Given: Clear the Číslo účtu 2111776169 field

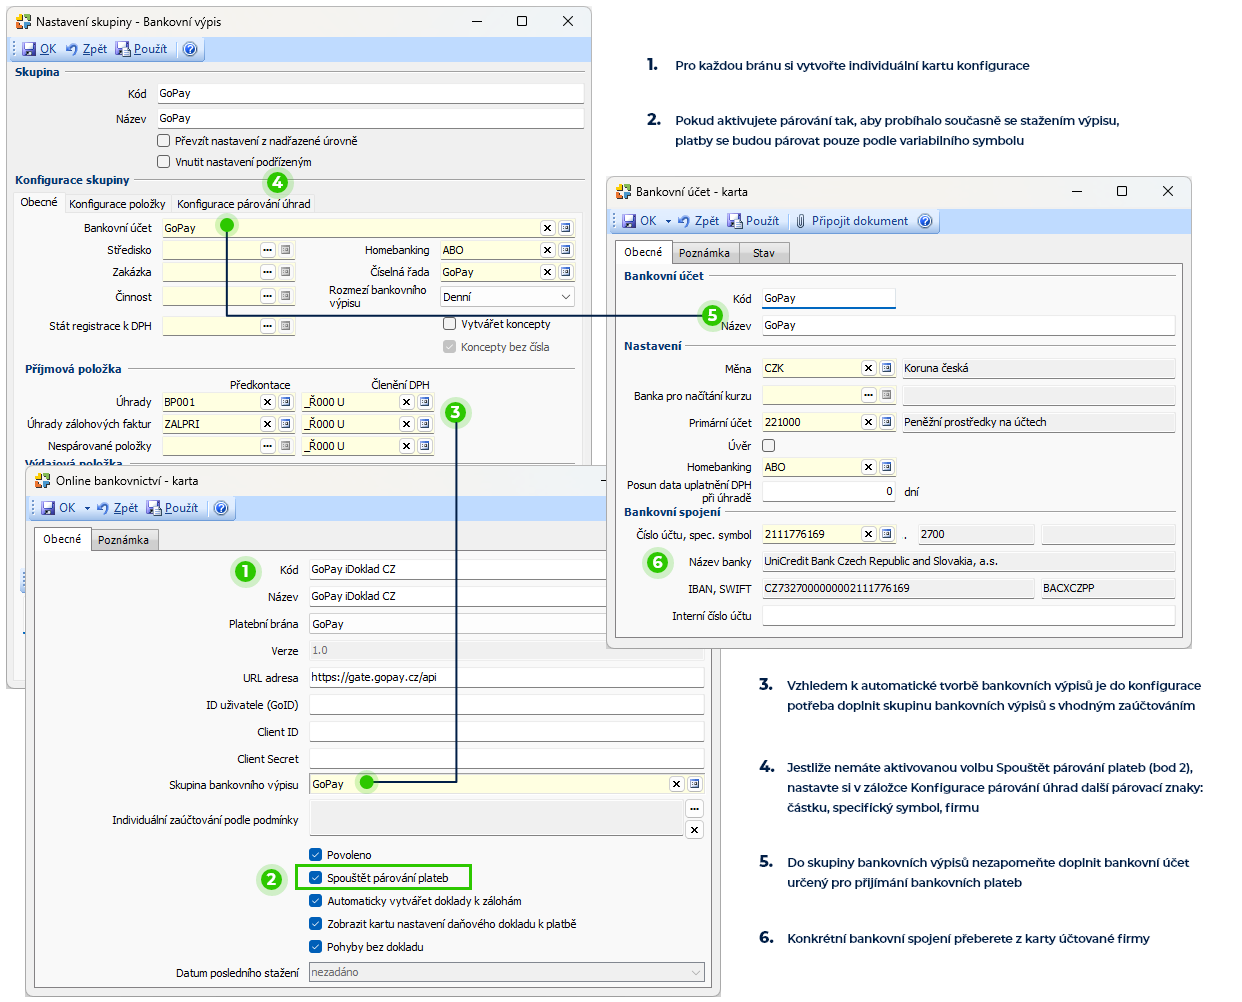Looking at the screenshot, I should click(x=868, y=534).
